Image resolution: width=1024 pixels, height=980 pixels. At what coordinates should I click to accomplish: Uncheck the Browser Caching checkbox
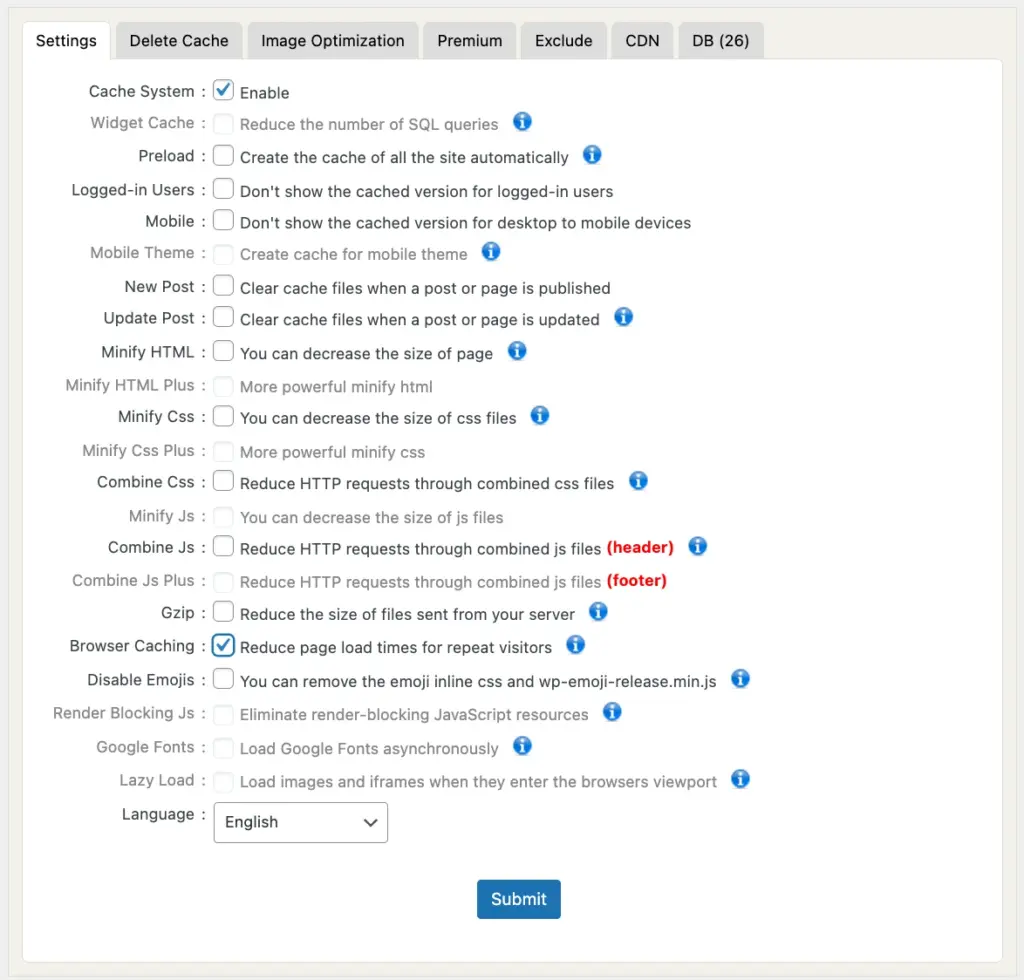tap(223, 645)
